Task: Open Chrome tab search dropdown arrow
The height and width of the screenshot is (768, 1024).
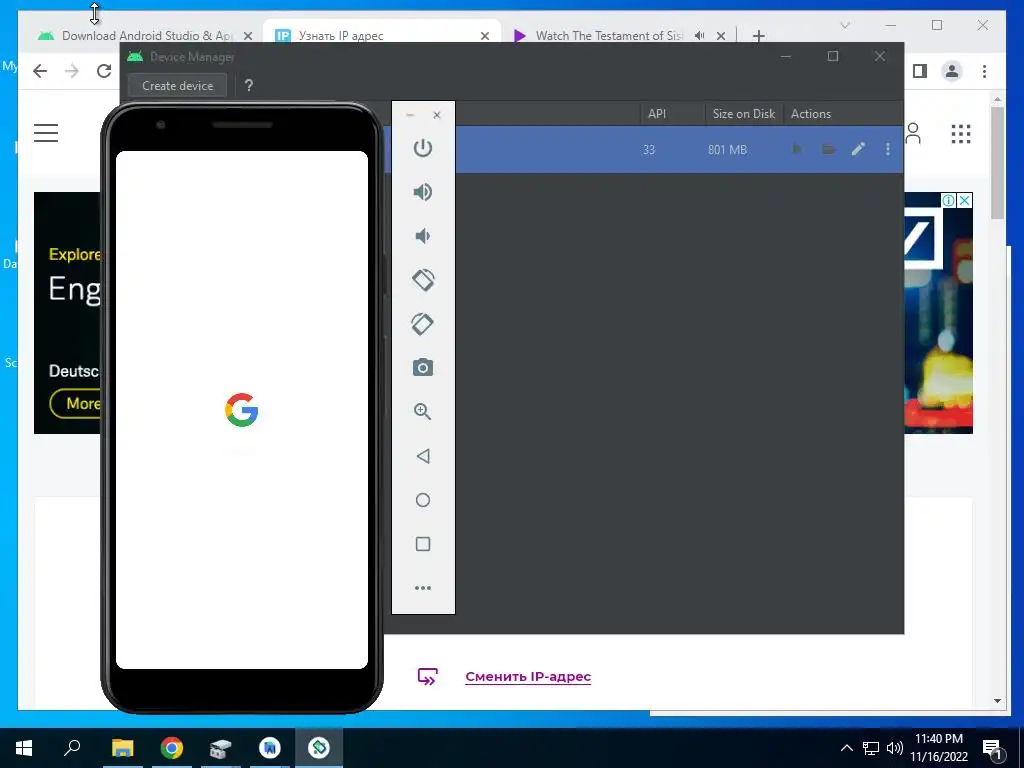Action: [844, 25]
